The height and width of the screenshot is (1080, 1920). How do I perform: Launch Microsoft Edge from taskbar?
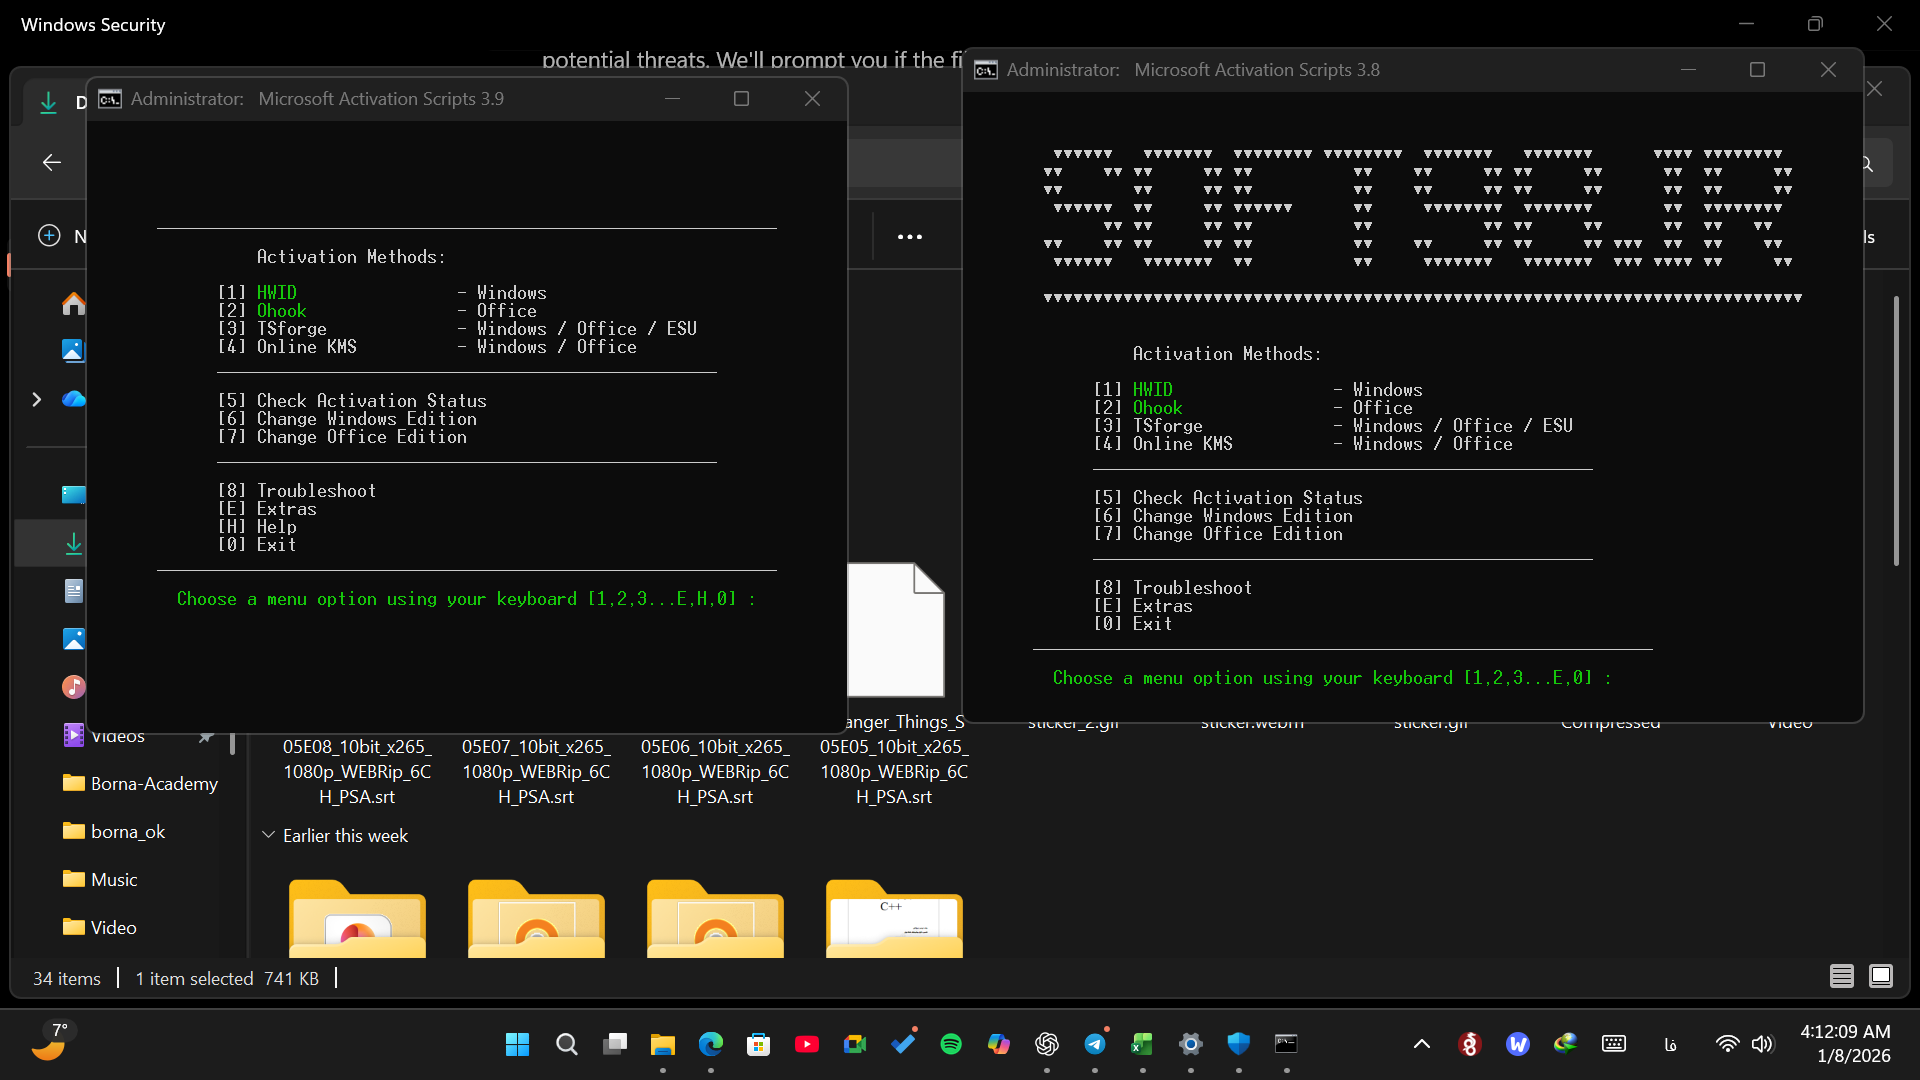pyautogui.click(x=710, y=1044)
